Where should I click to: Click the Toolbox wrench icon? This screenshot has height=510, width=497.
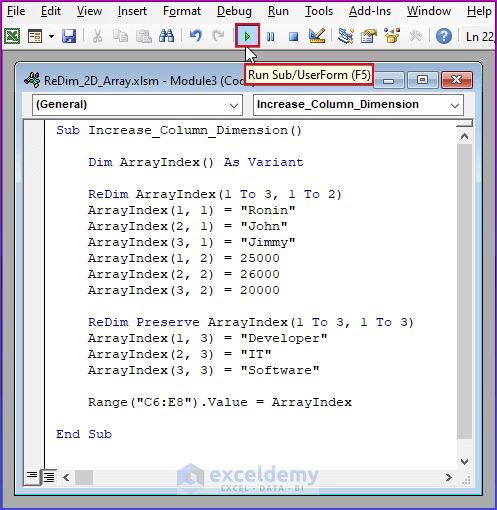click(415, 36)
